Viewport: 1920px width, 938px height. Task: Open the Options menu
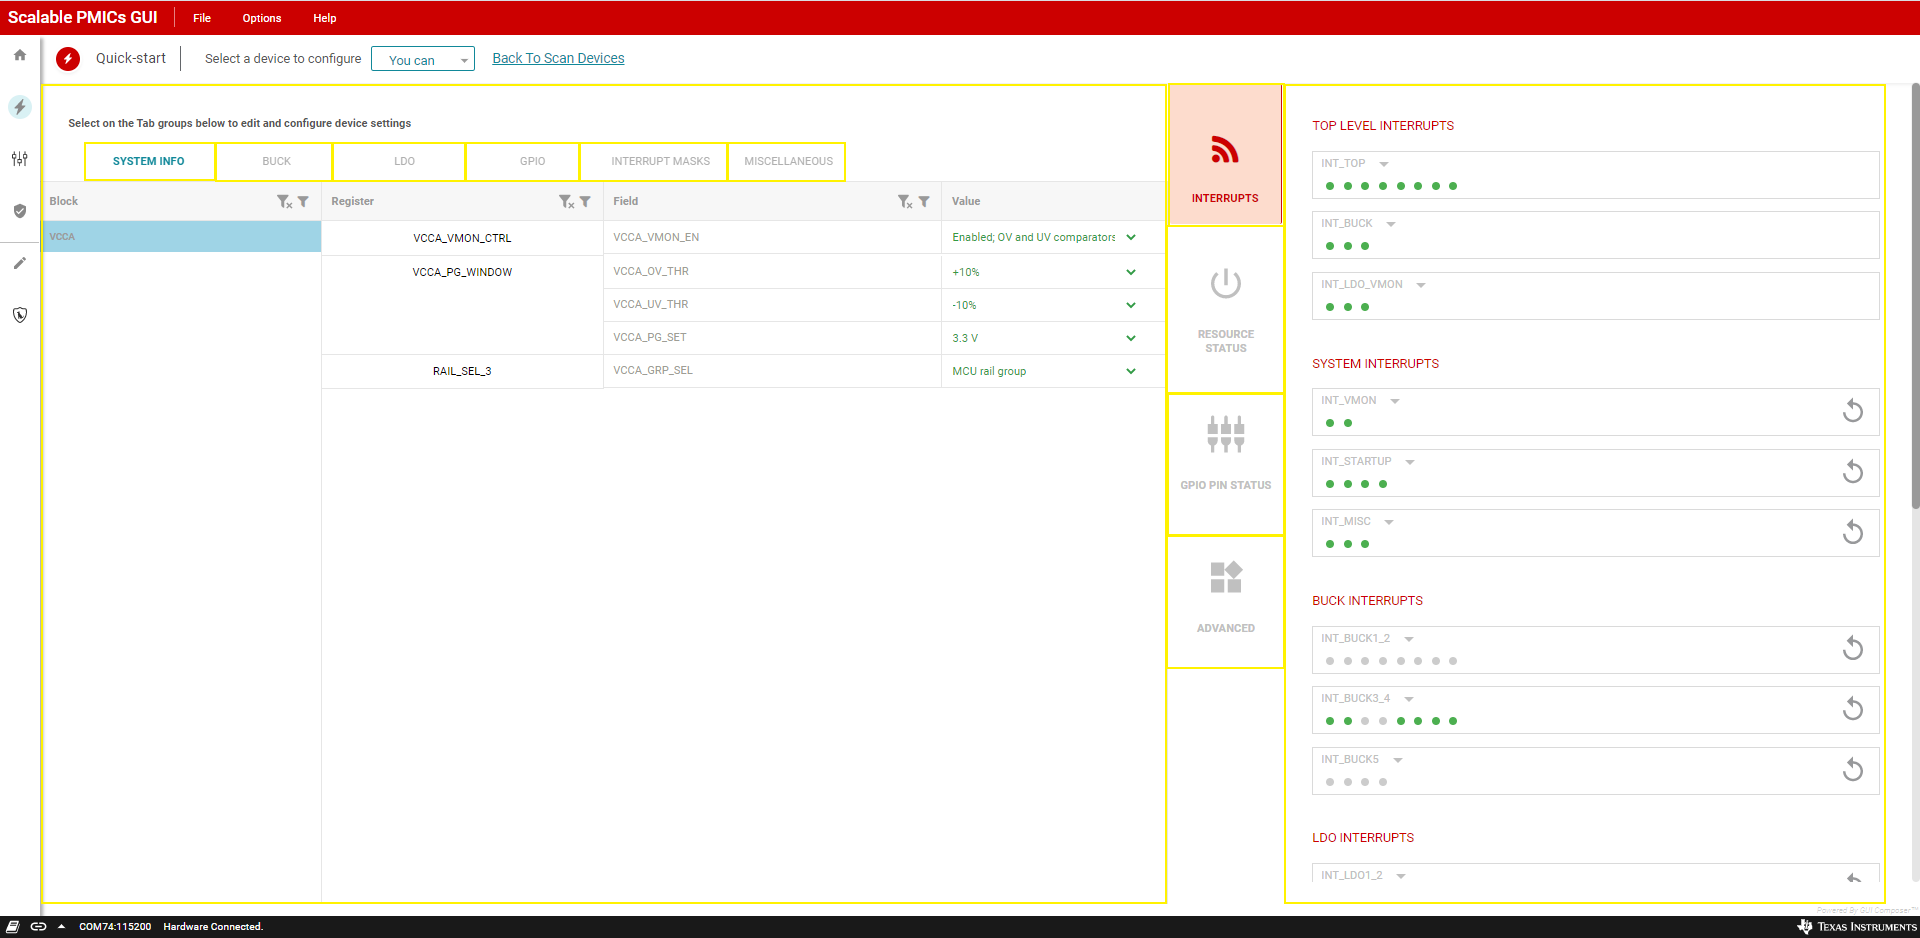pyautogui.click(x=261, y=18)
